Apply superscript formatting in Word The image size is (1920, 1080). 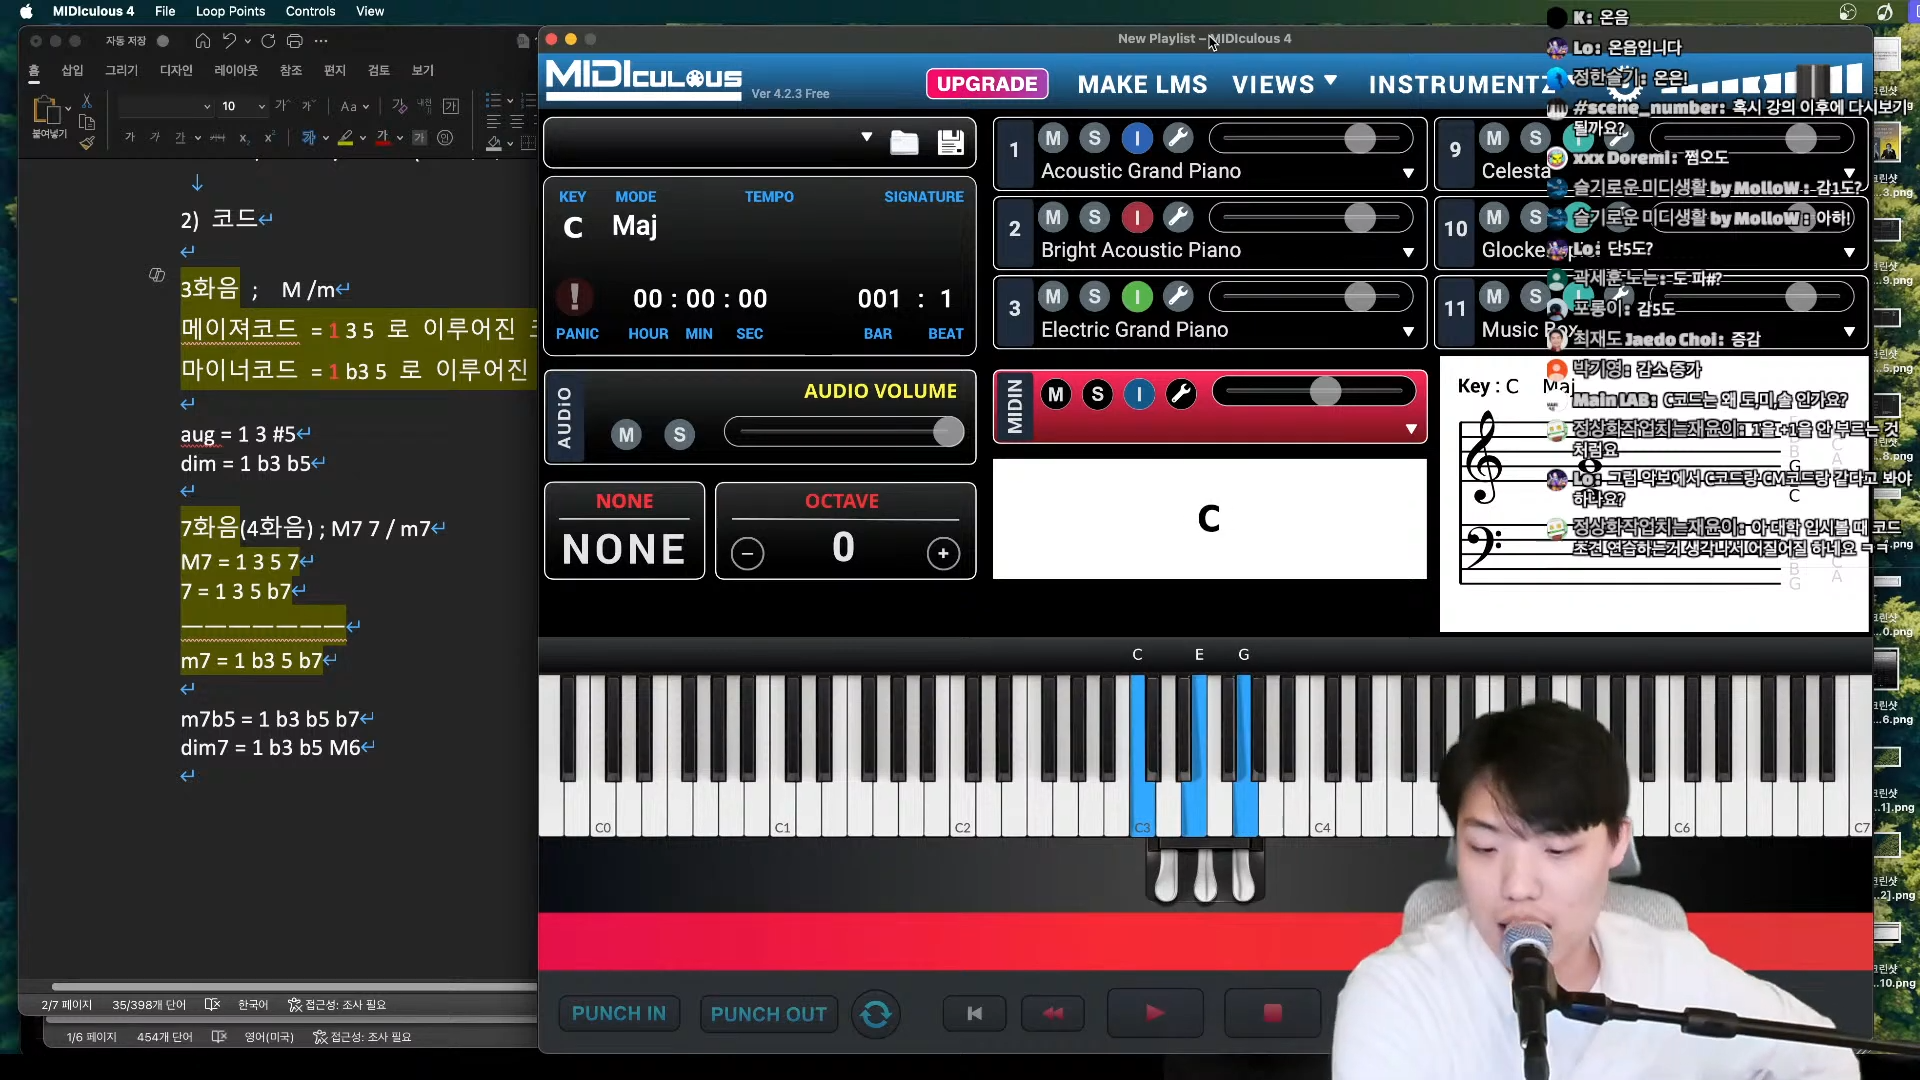[269, 138]
